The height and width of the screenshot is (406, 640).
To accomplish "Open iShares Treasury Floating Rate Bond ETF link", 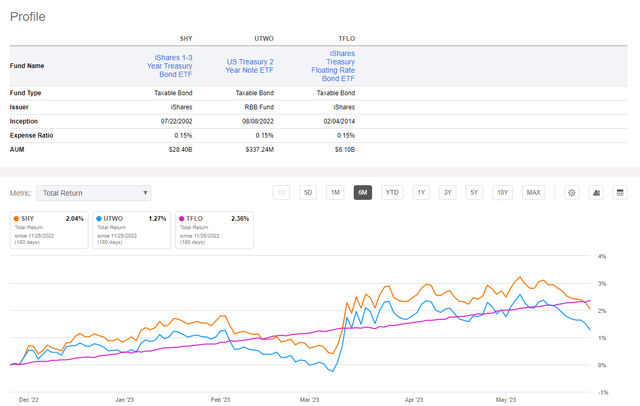I will 333,66.
